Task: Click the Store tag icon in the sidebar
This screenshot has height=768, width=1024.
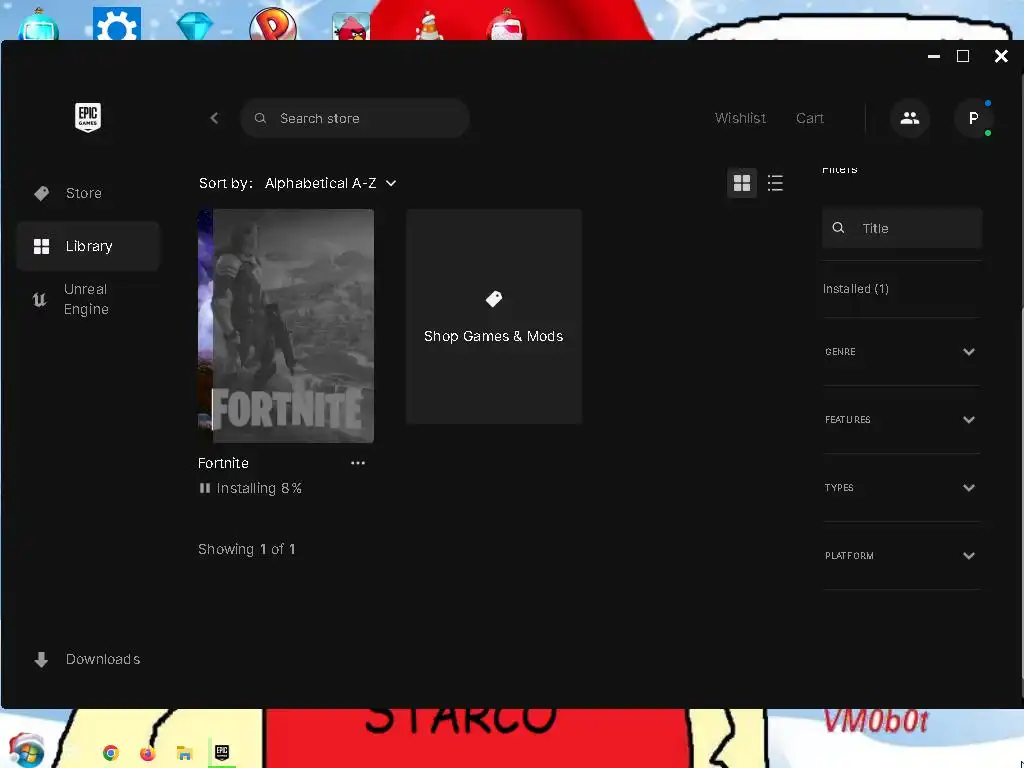Action: (41, 193)
